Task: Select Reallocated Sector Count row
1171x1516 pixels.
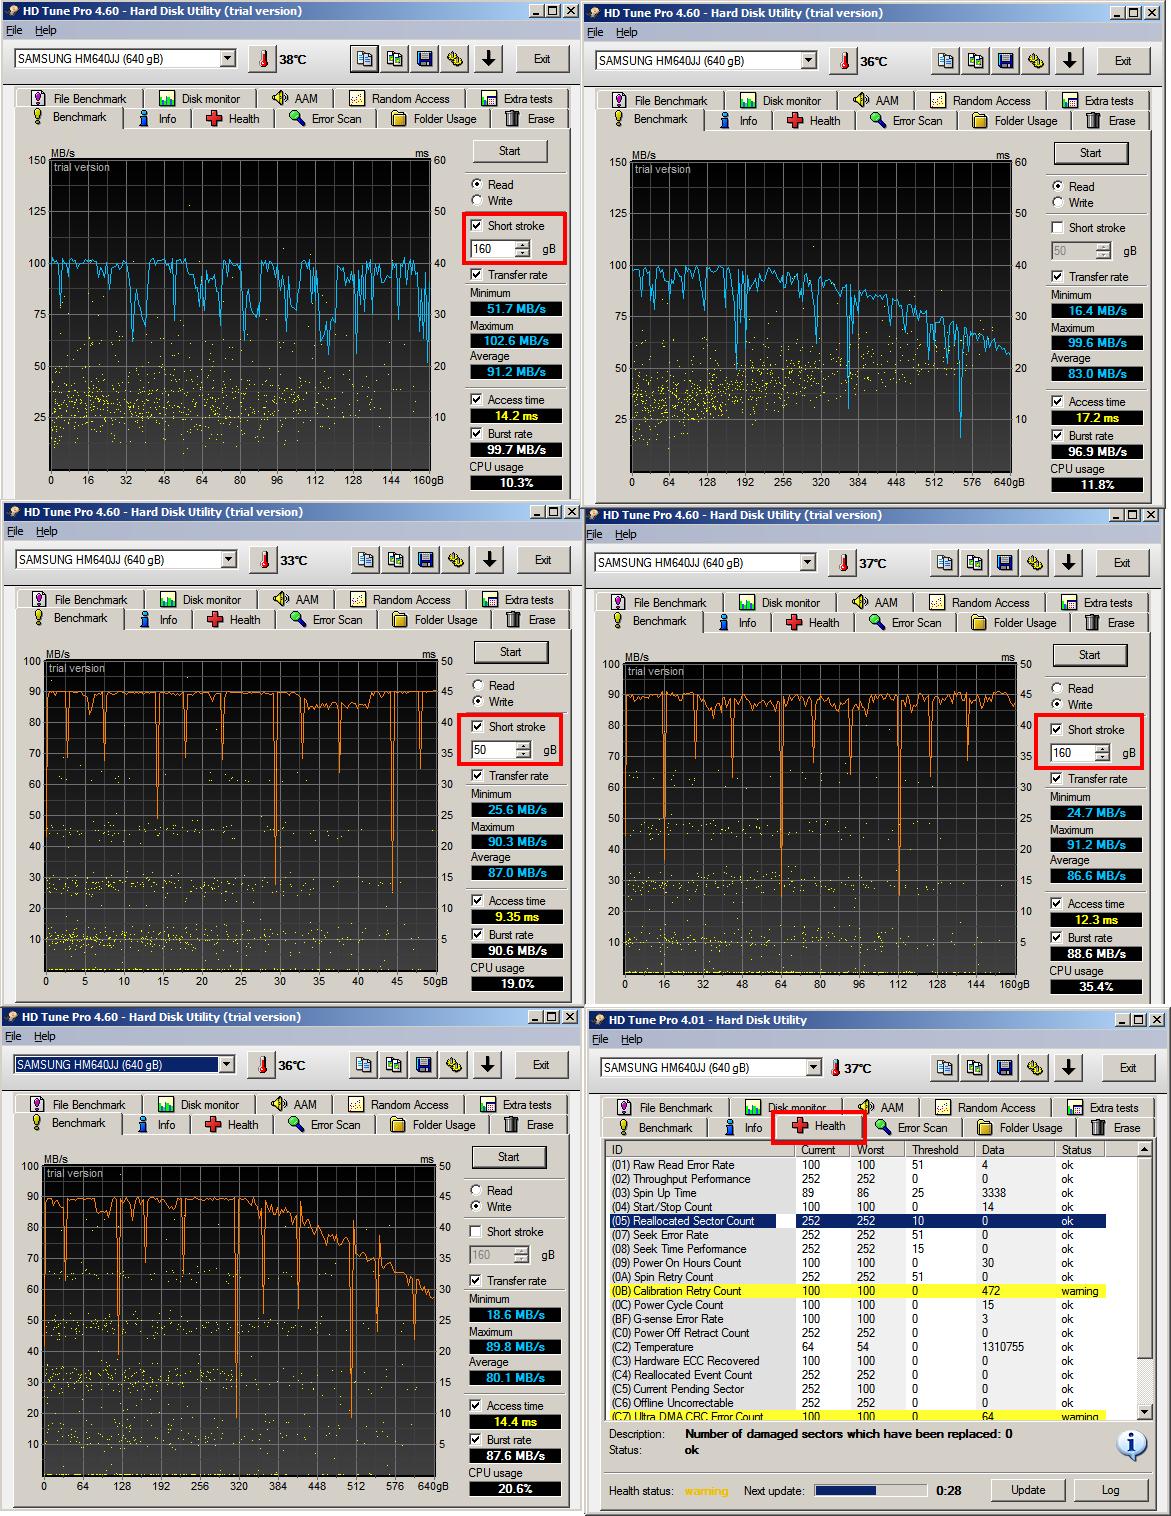Action: (858, 1221)
